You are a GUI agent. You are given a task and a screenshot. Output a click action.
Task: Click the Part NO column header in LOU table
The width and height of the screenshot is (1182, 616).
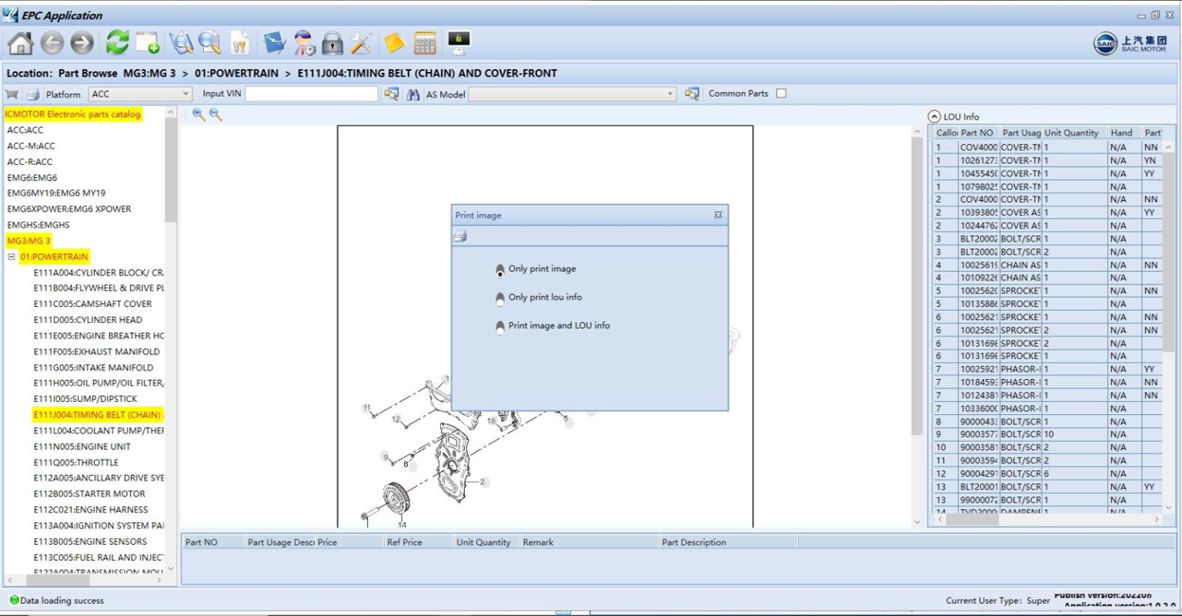[x=977, y=133]
